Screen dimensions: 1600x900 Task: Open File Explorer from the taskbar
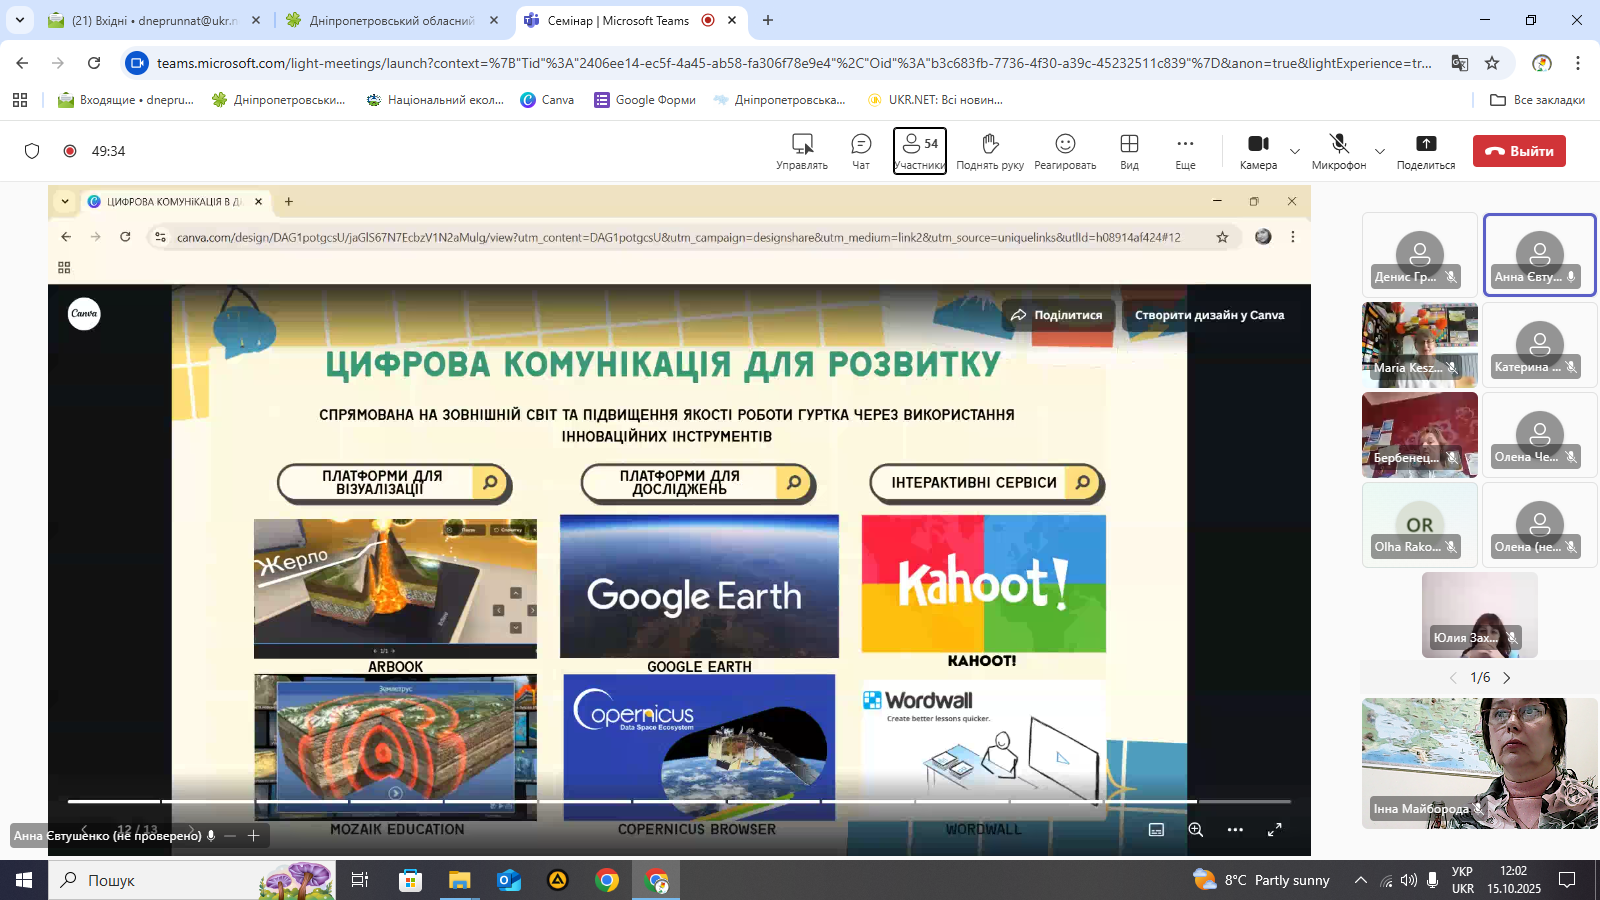click(x=459, y=880)
